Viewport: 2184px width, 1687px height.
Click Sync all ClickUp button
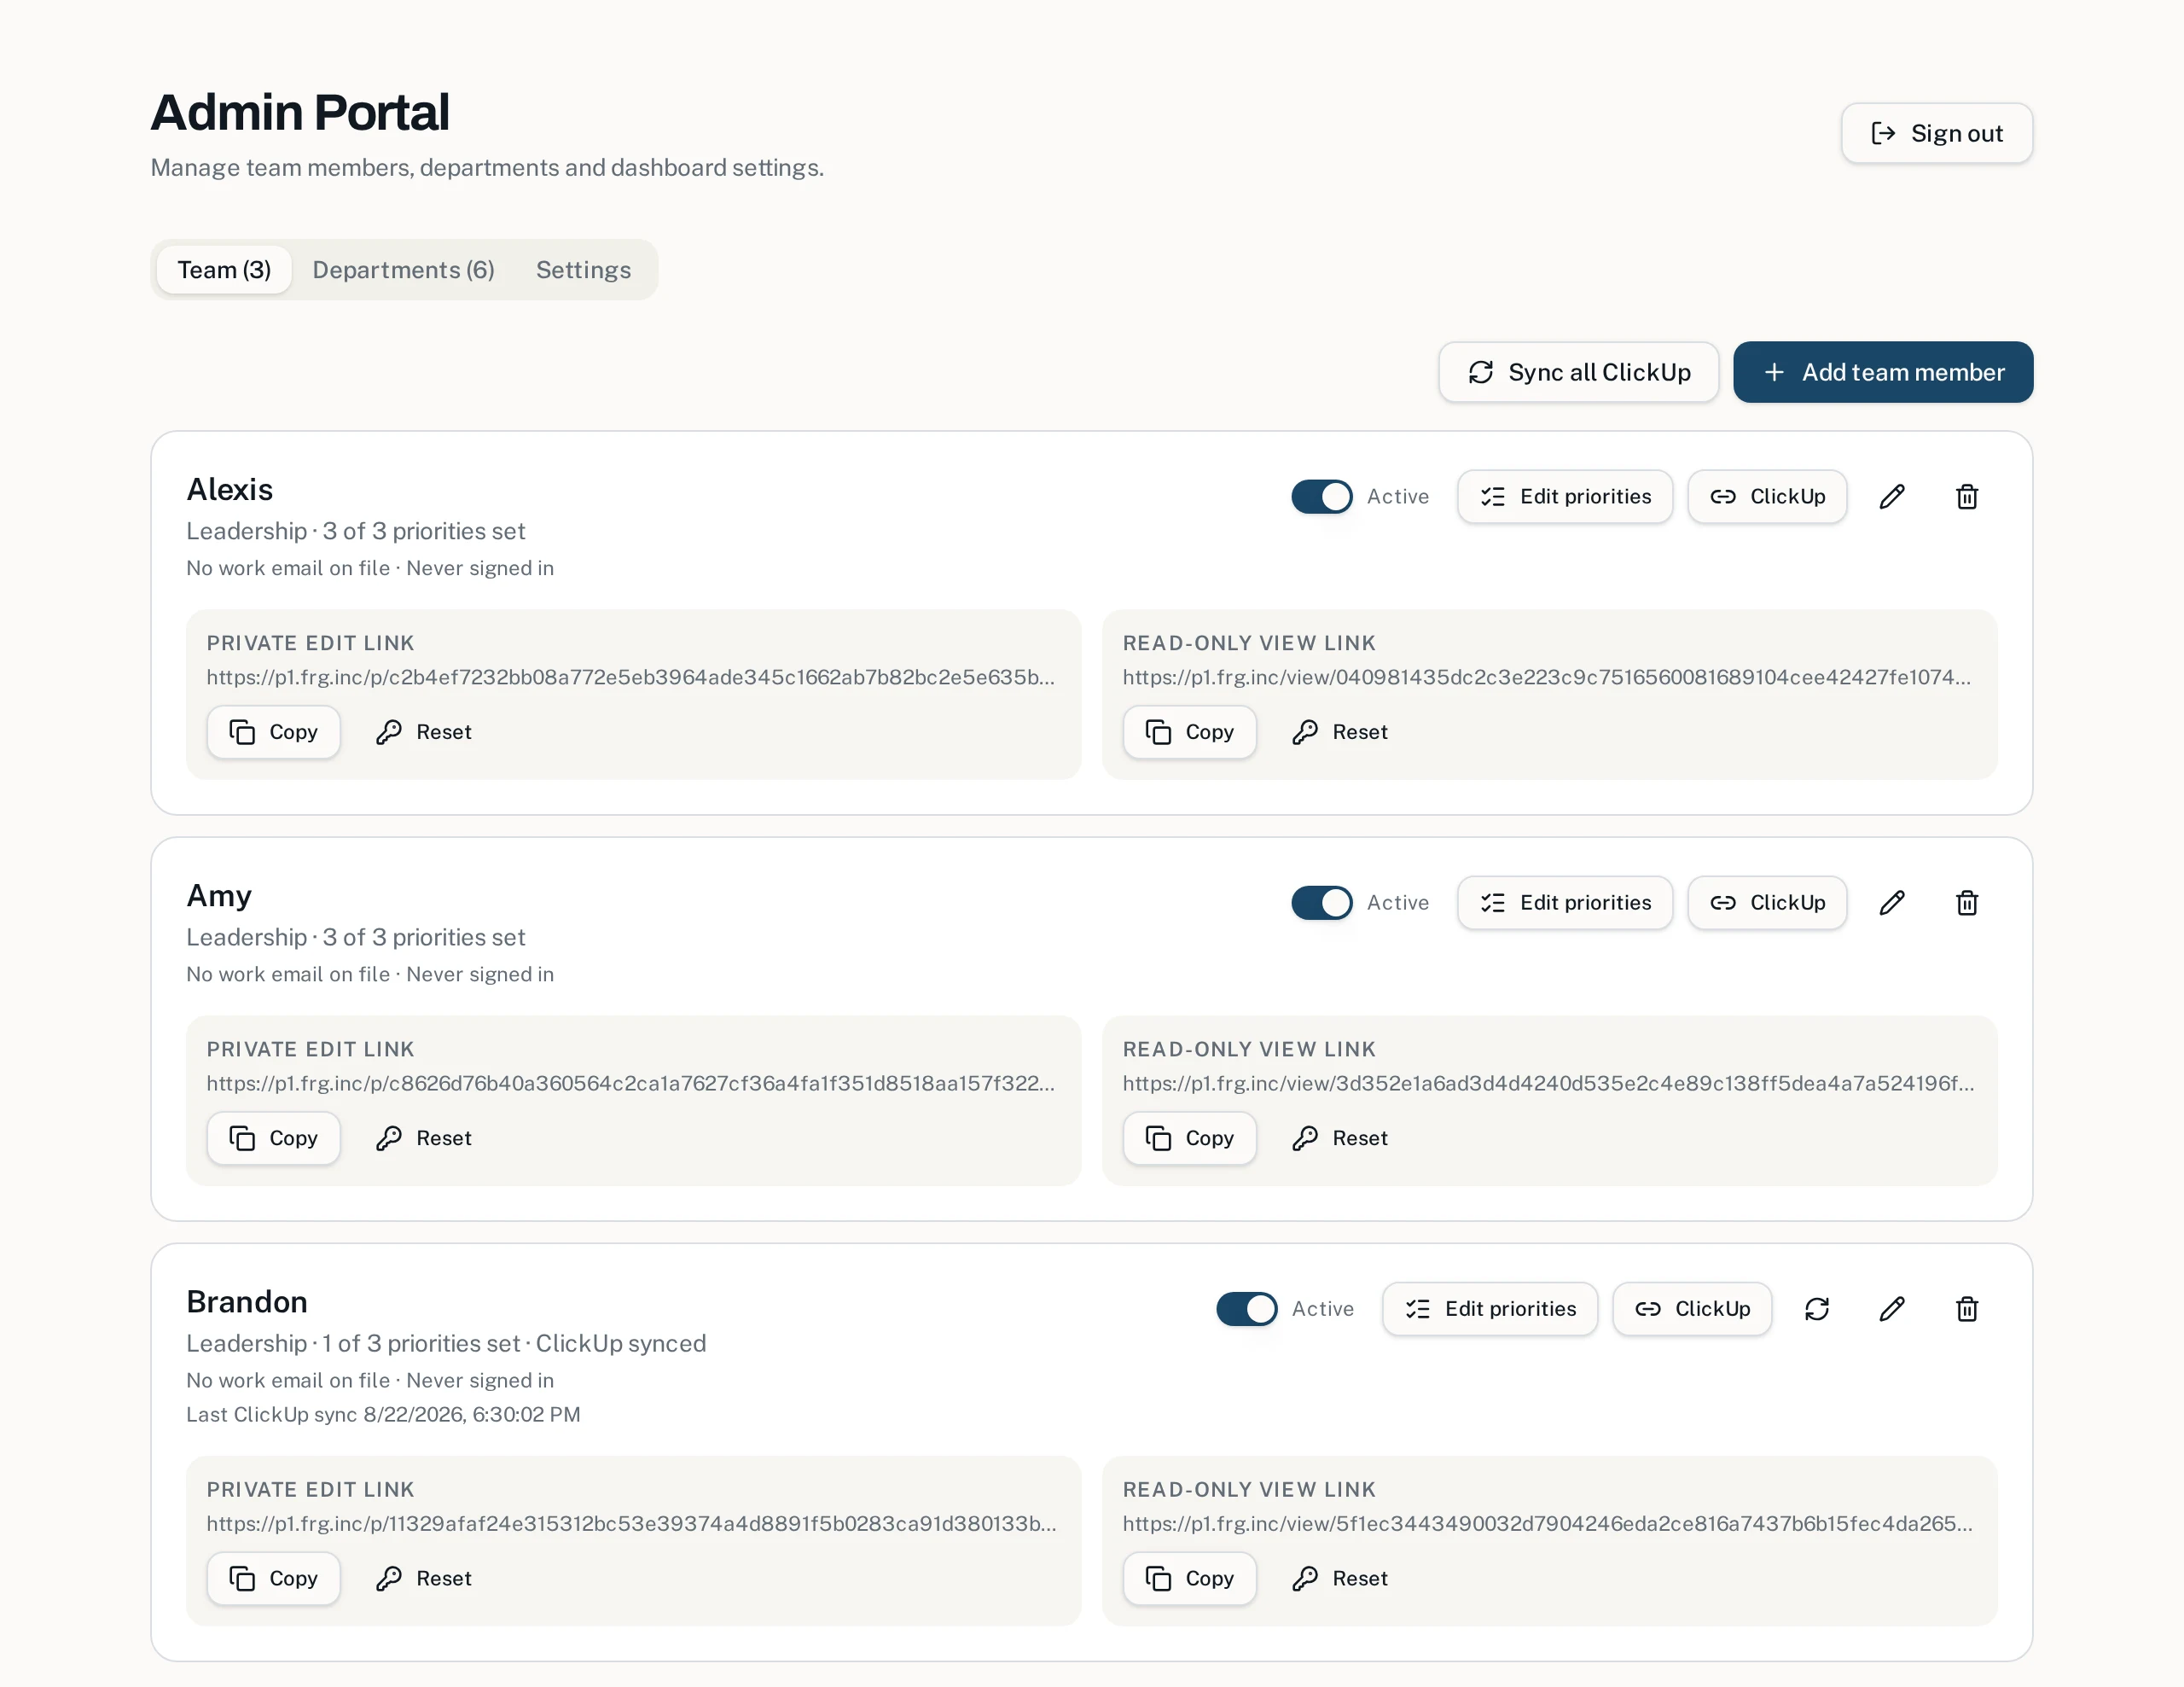tap(1578, 372)
